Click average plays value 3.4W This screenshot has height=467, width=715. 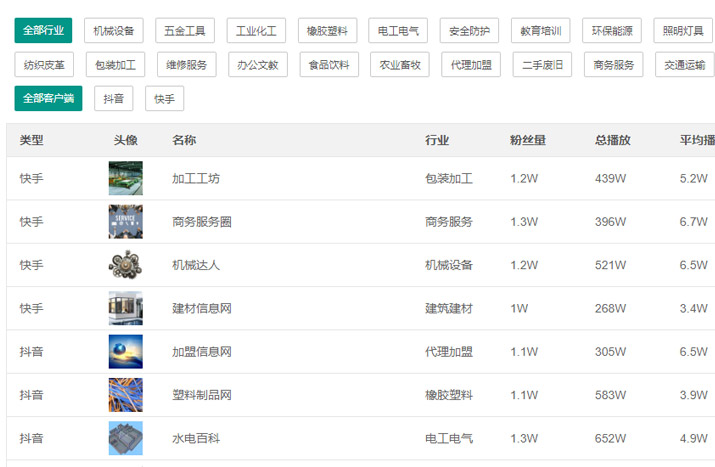tap(694, 308)
